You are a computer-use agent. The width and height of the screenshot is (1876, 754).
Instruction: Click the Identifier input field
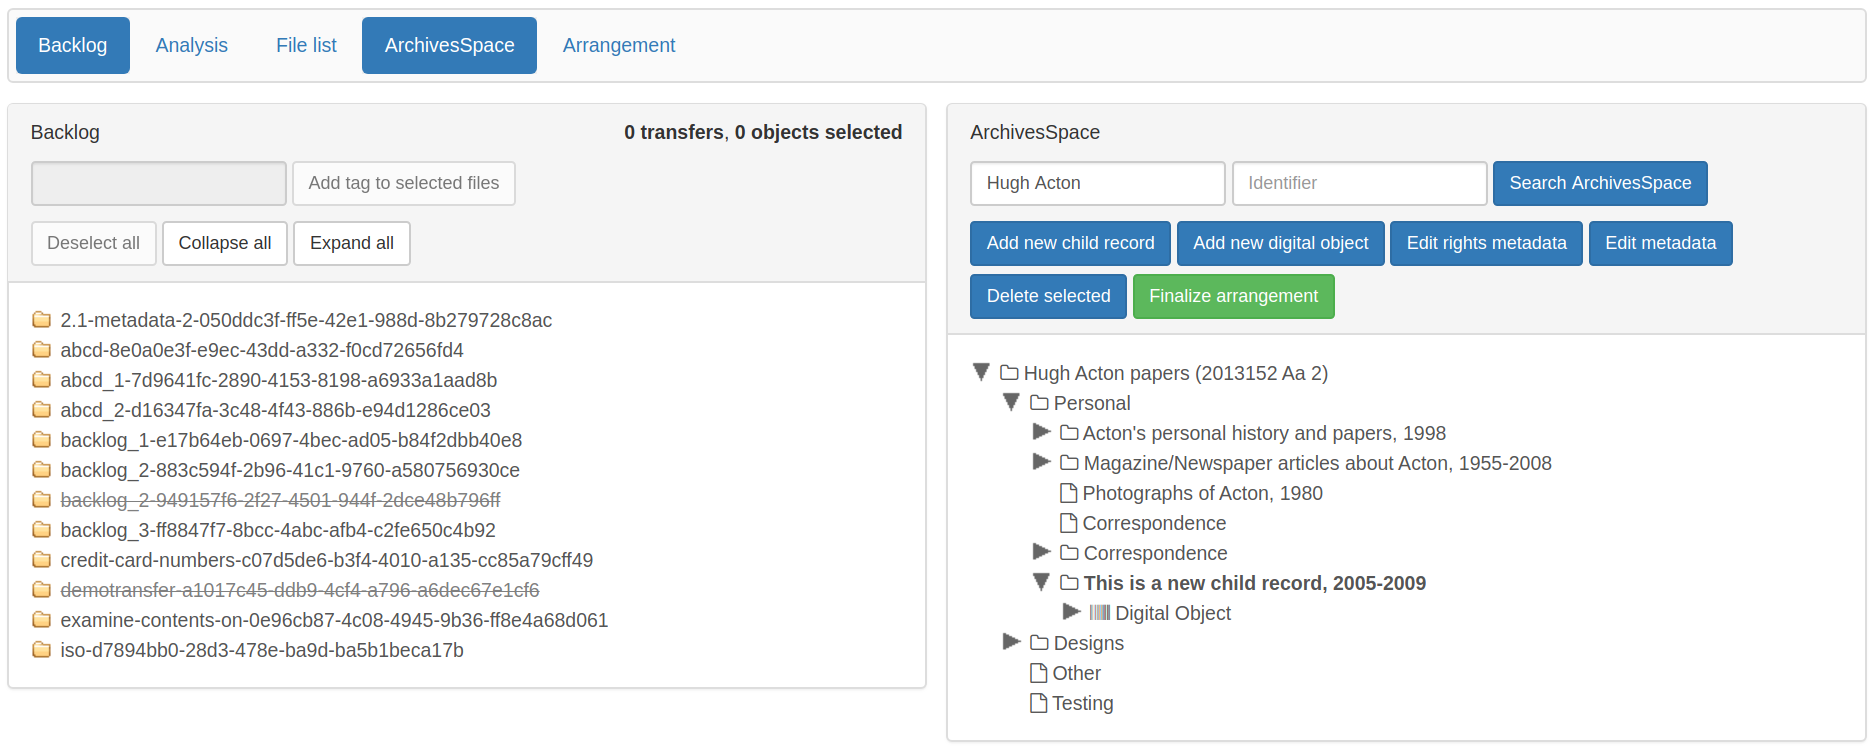[x=1359, y=183]
